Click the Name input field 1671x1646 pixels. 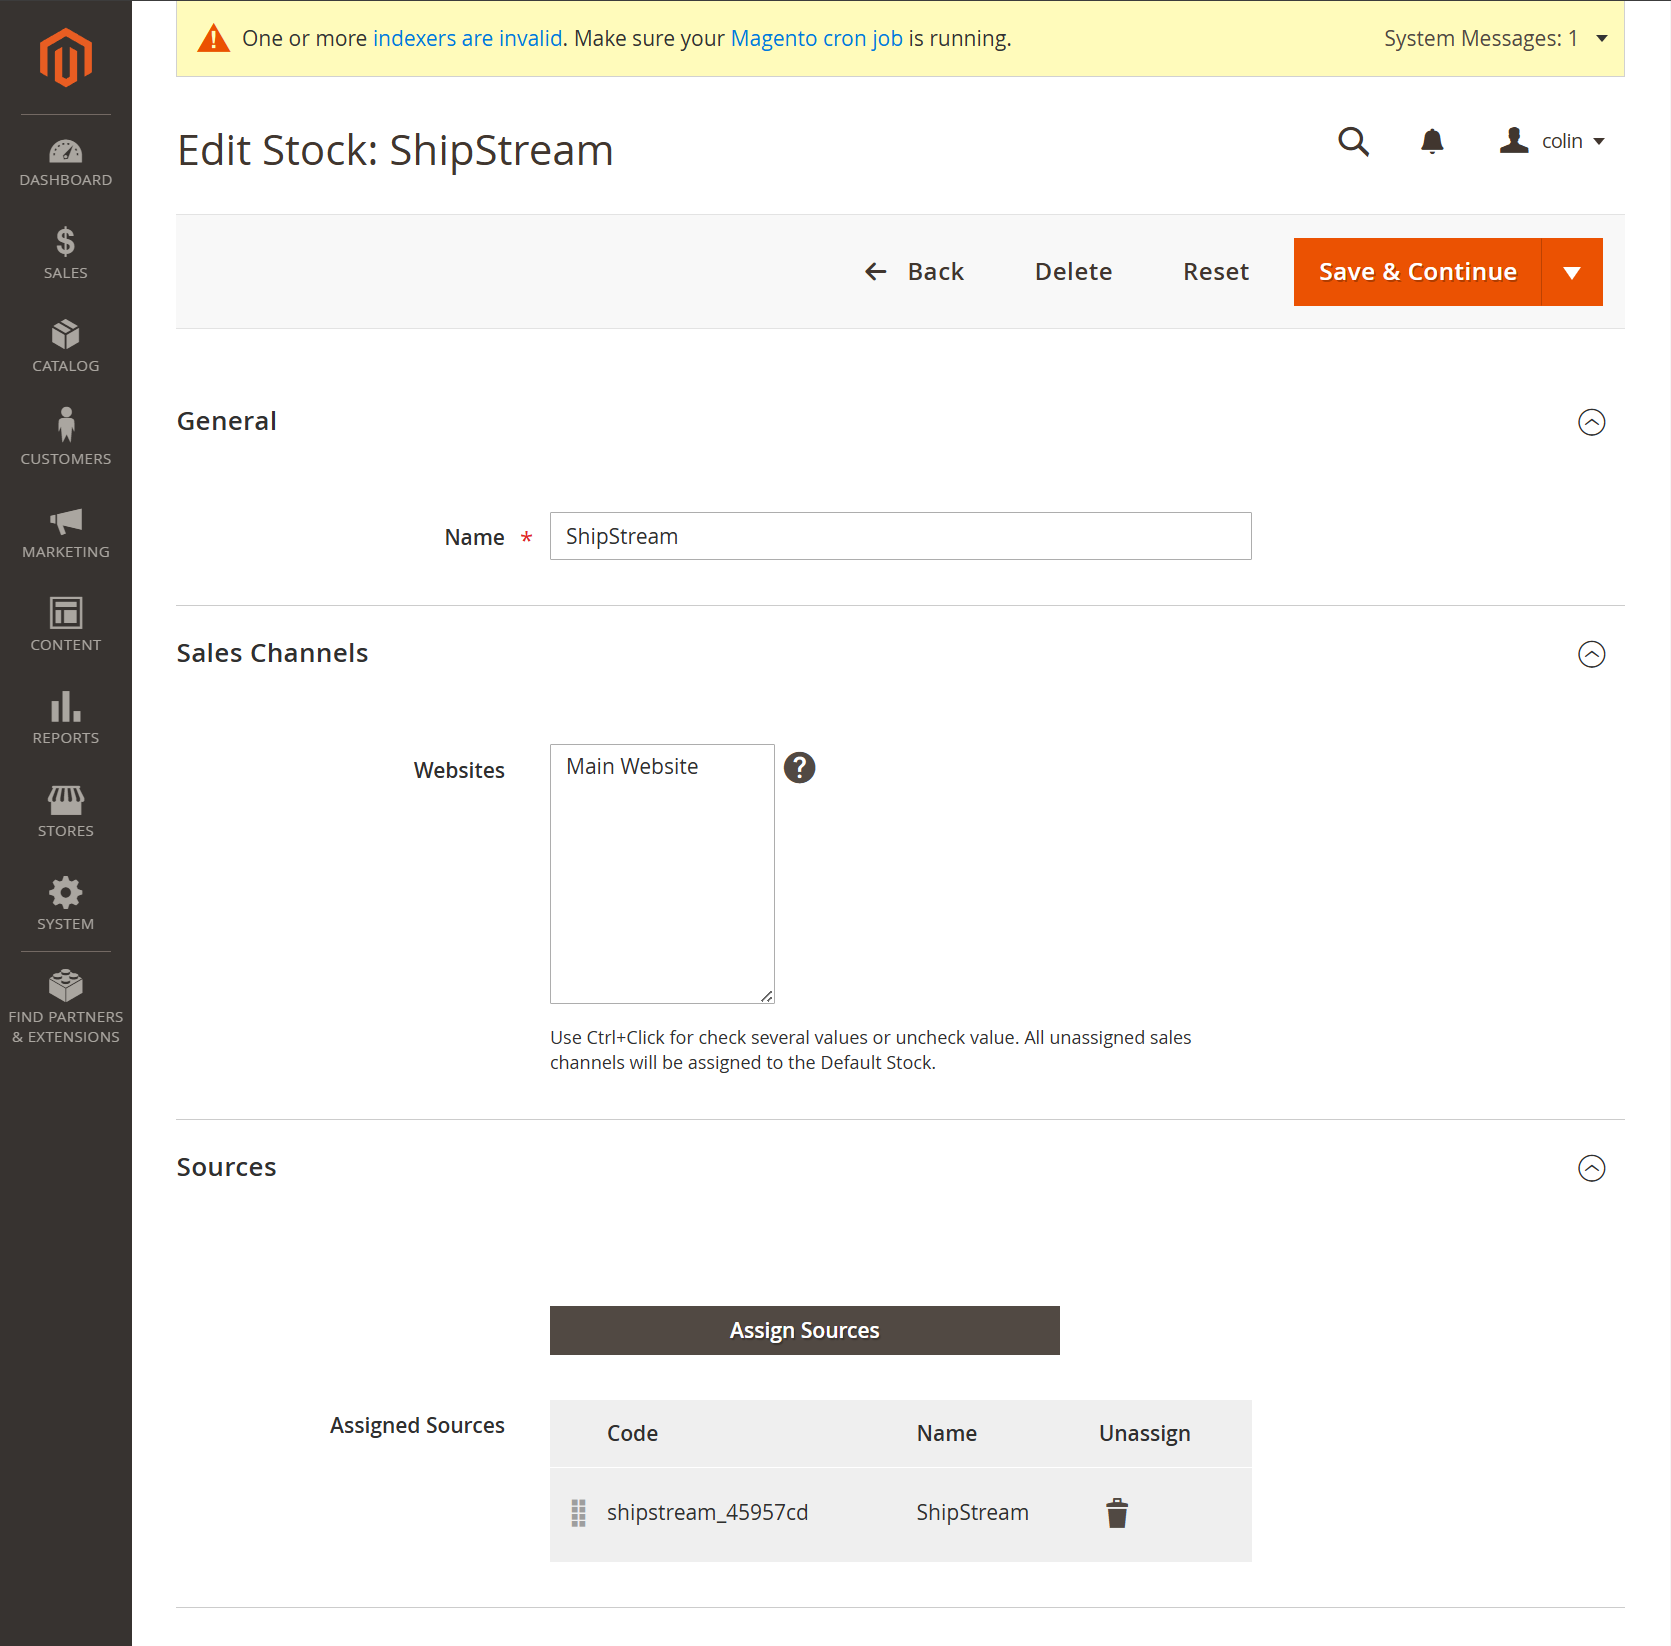[900, 536]
